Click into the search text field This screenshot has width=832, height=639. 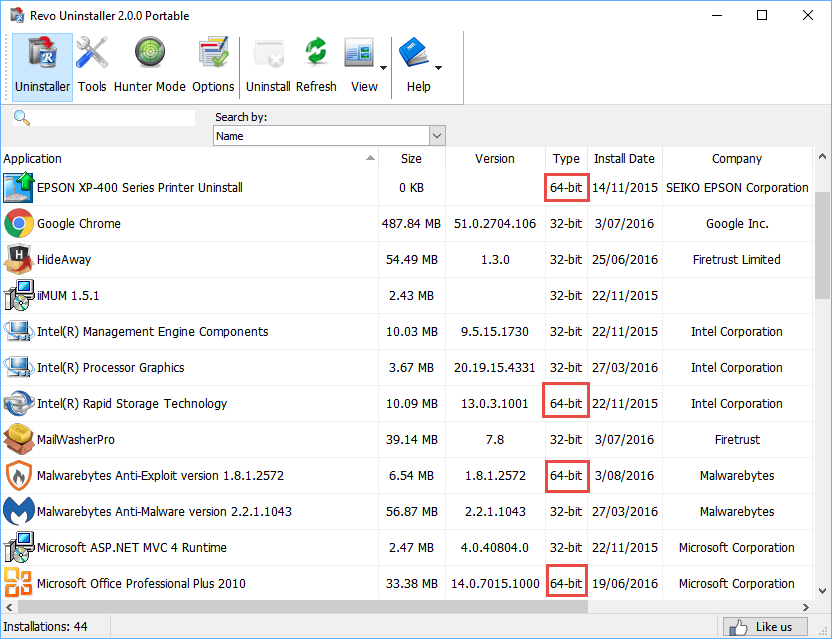pos(112,118)
